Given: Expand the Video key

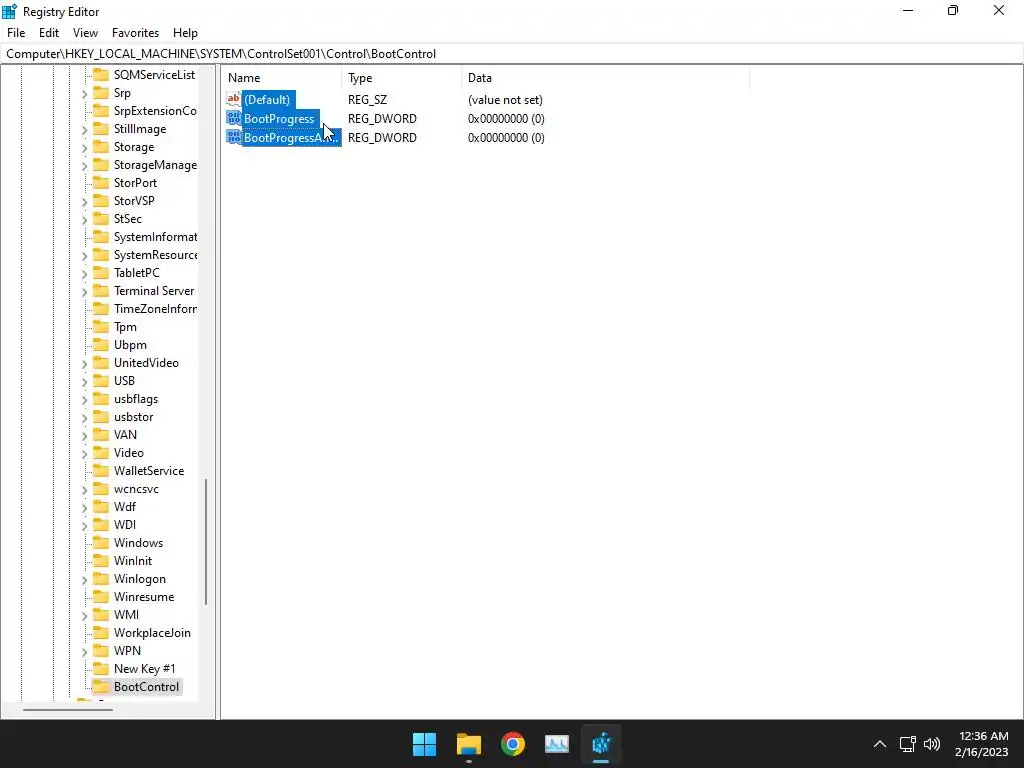Looking at the screenshot, I should tap(84, 454).
